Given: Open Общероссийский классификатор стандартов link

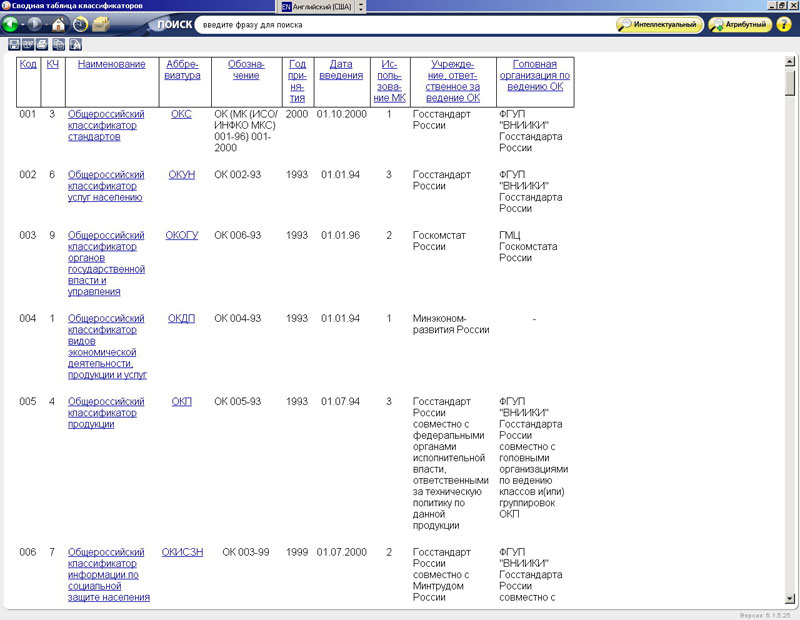Looking at the screenshot, I should coord(106,125).
